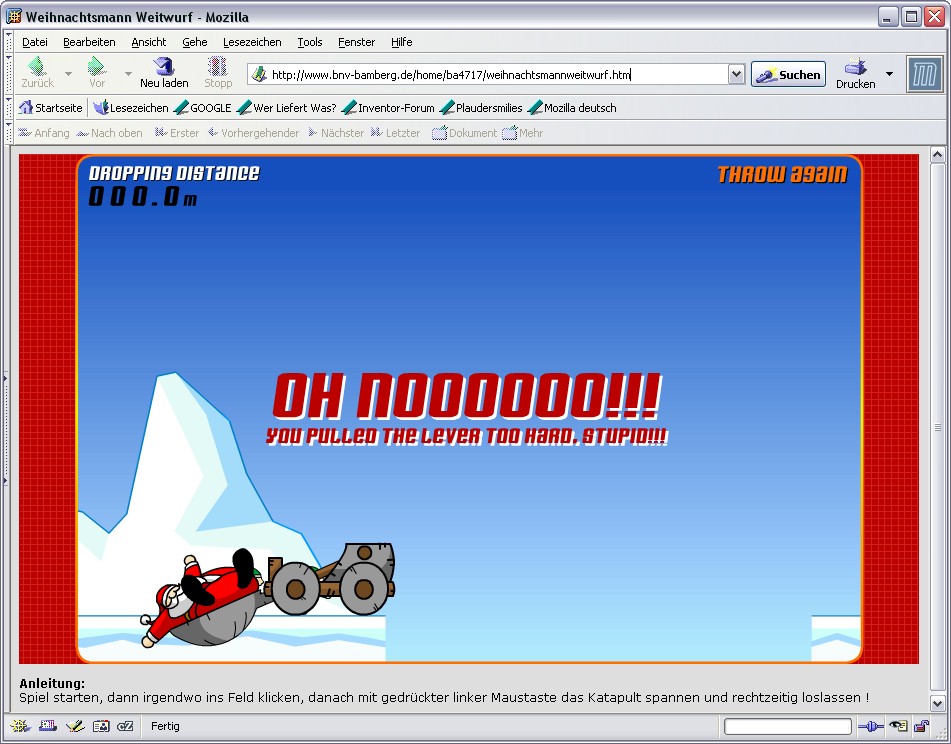
Task: Reload the page with Neu laden
Action: (x=164, y=73)
